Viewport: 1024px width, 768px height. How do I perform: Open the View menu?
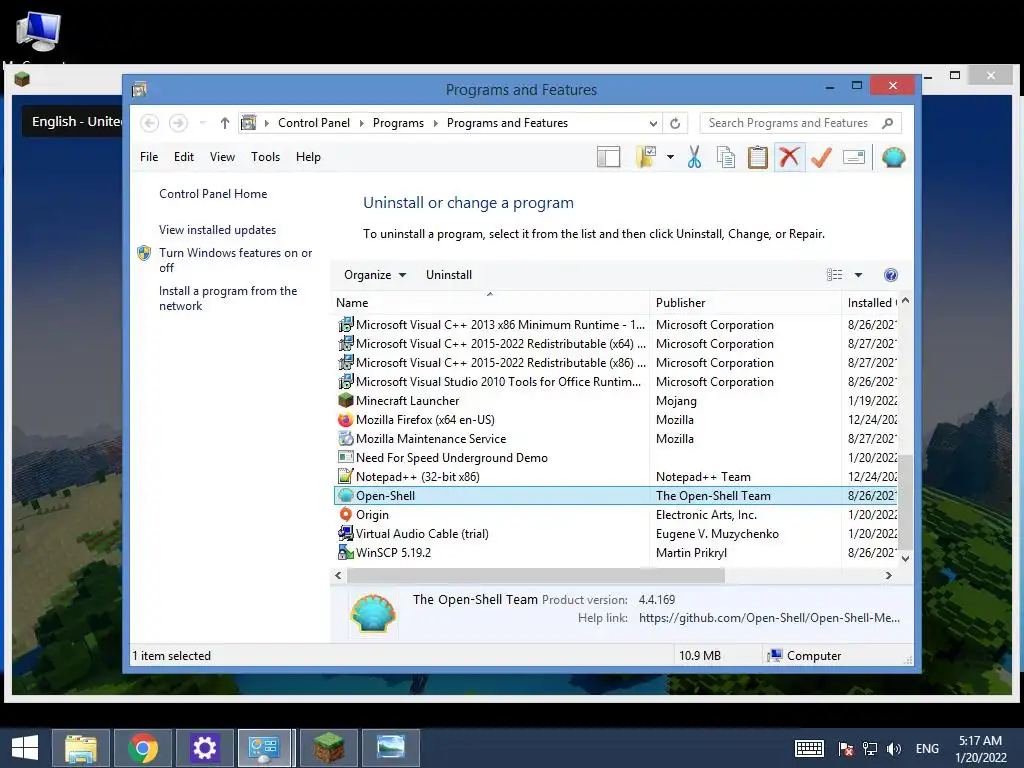(222, 157)
